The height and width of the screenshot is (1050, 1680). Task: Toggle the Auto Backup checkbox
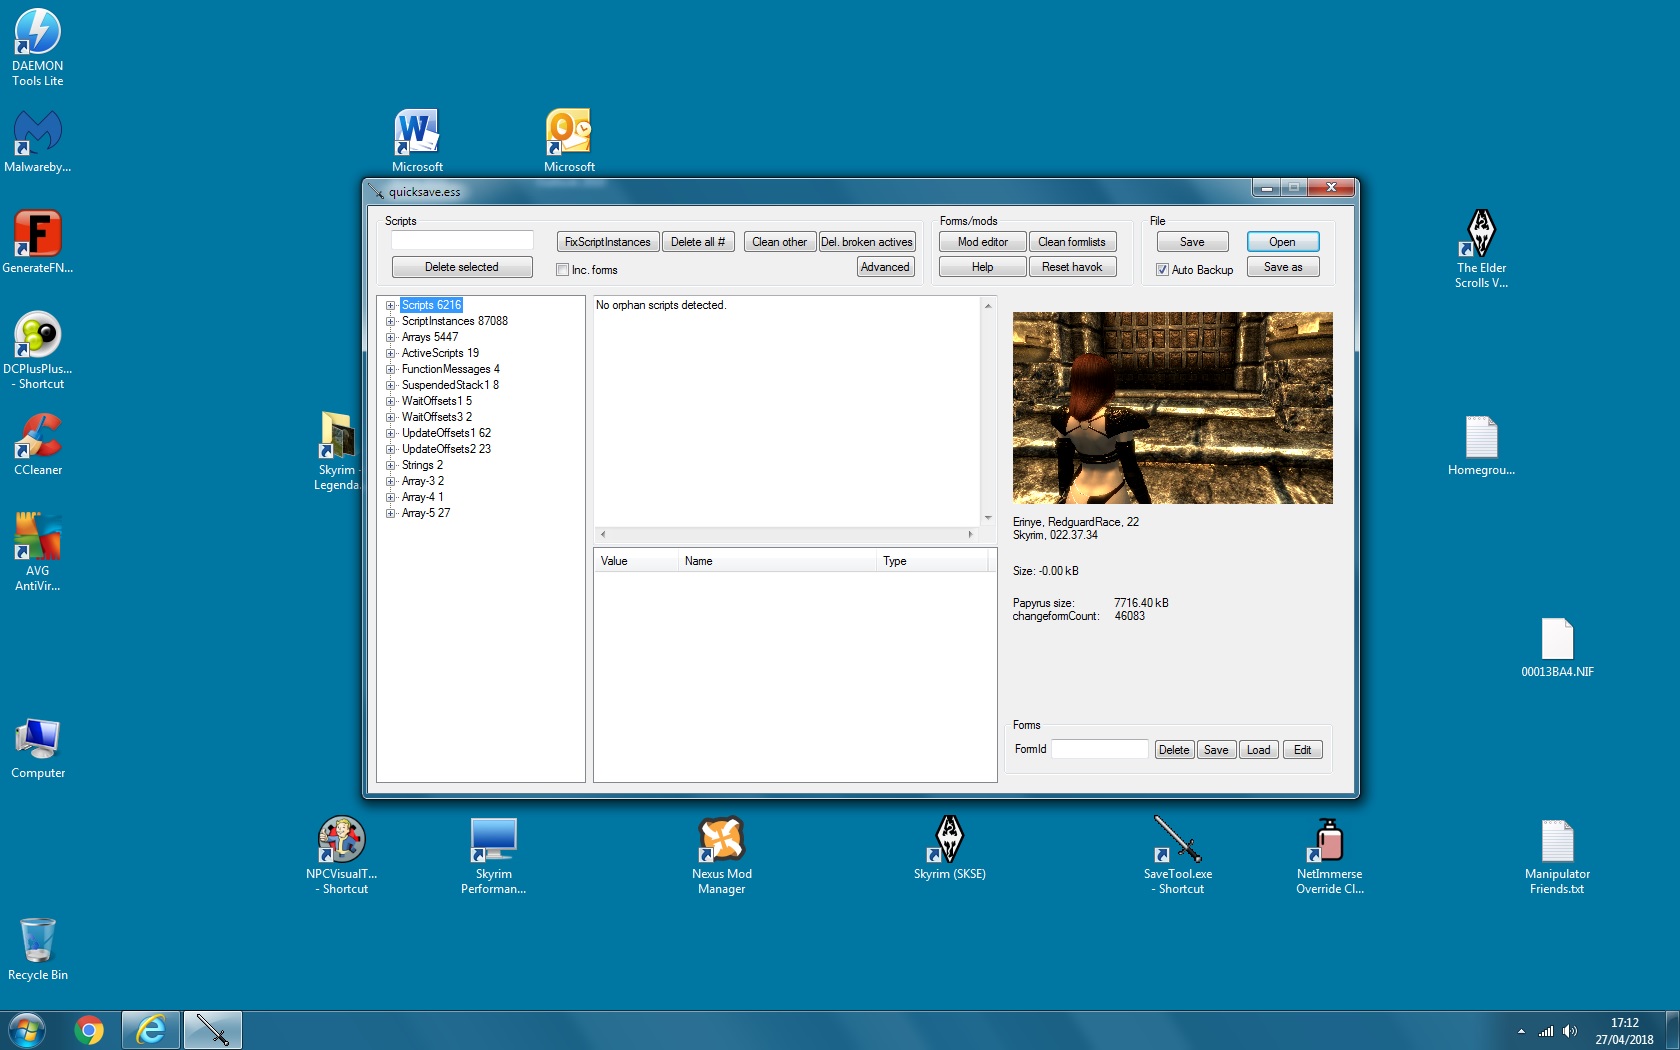tap(1162, 269)
